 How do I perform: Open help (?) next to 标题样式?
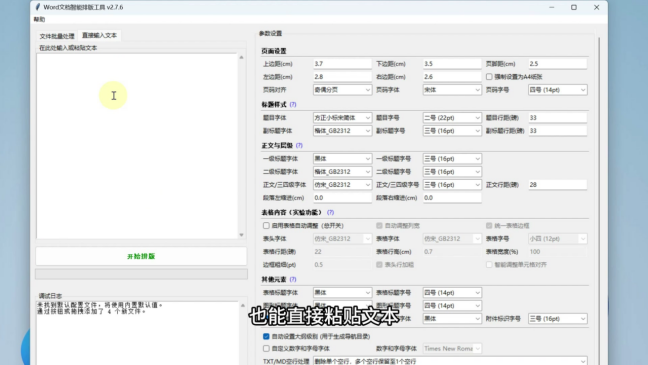pos(293,105)
